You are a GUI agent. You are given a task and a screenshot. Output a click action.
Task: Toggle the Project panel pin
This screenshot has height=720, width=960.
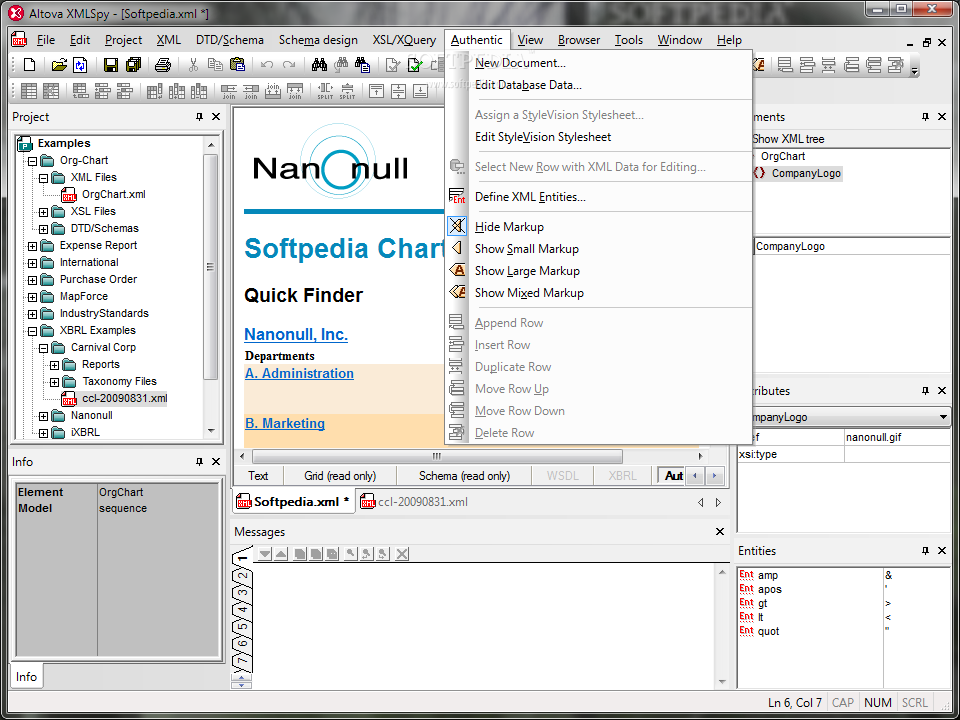pyautogui.click(x=199, y=116)
